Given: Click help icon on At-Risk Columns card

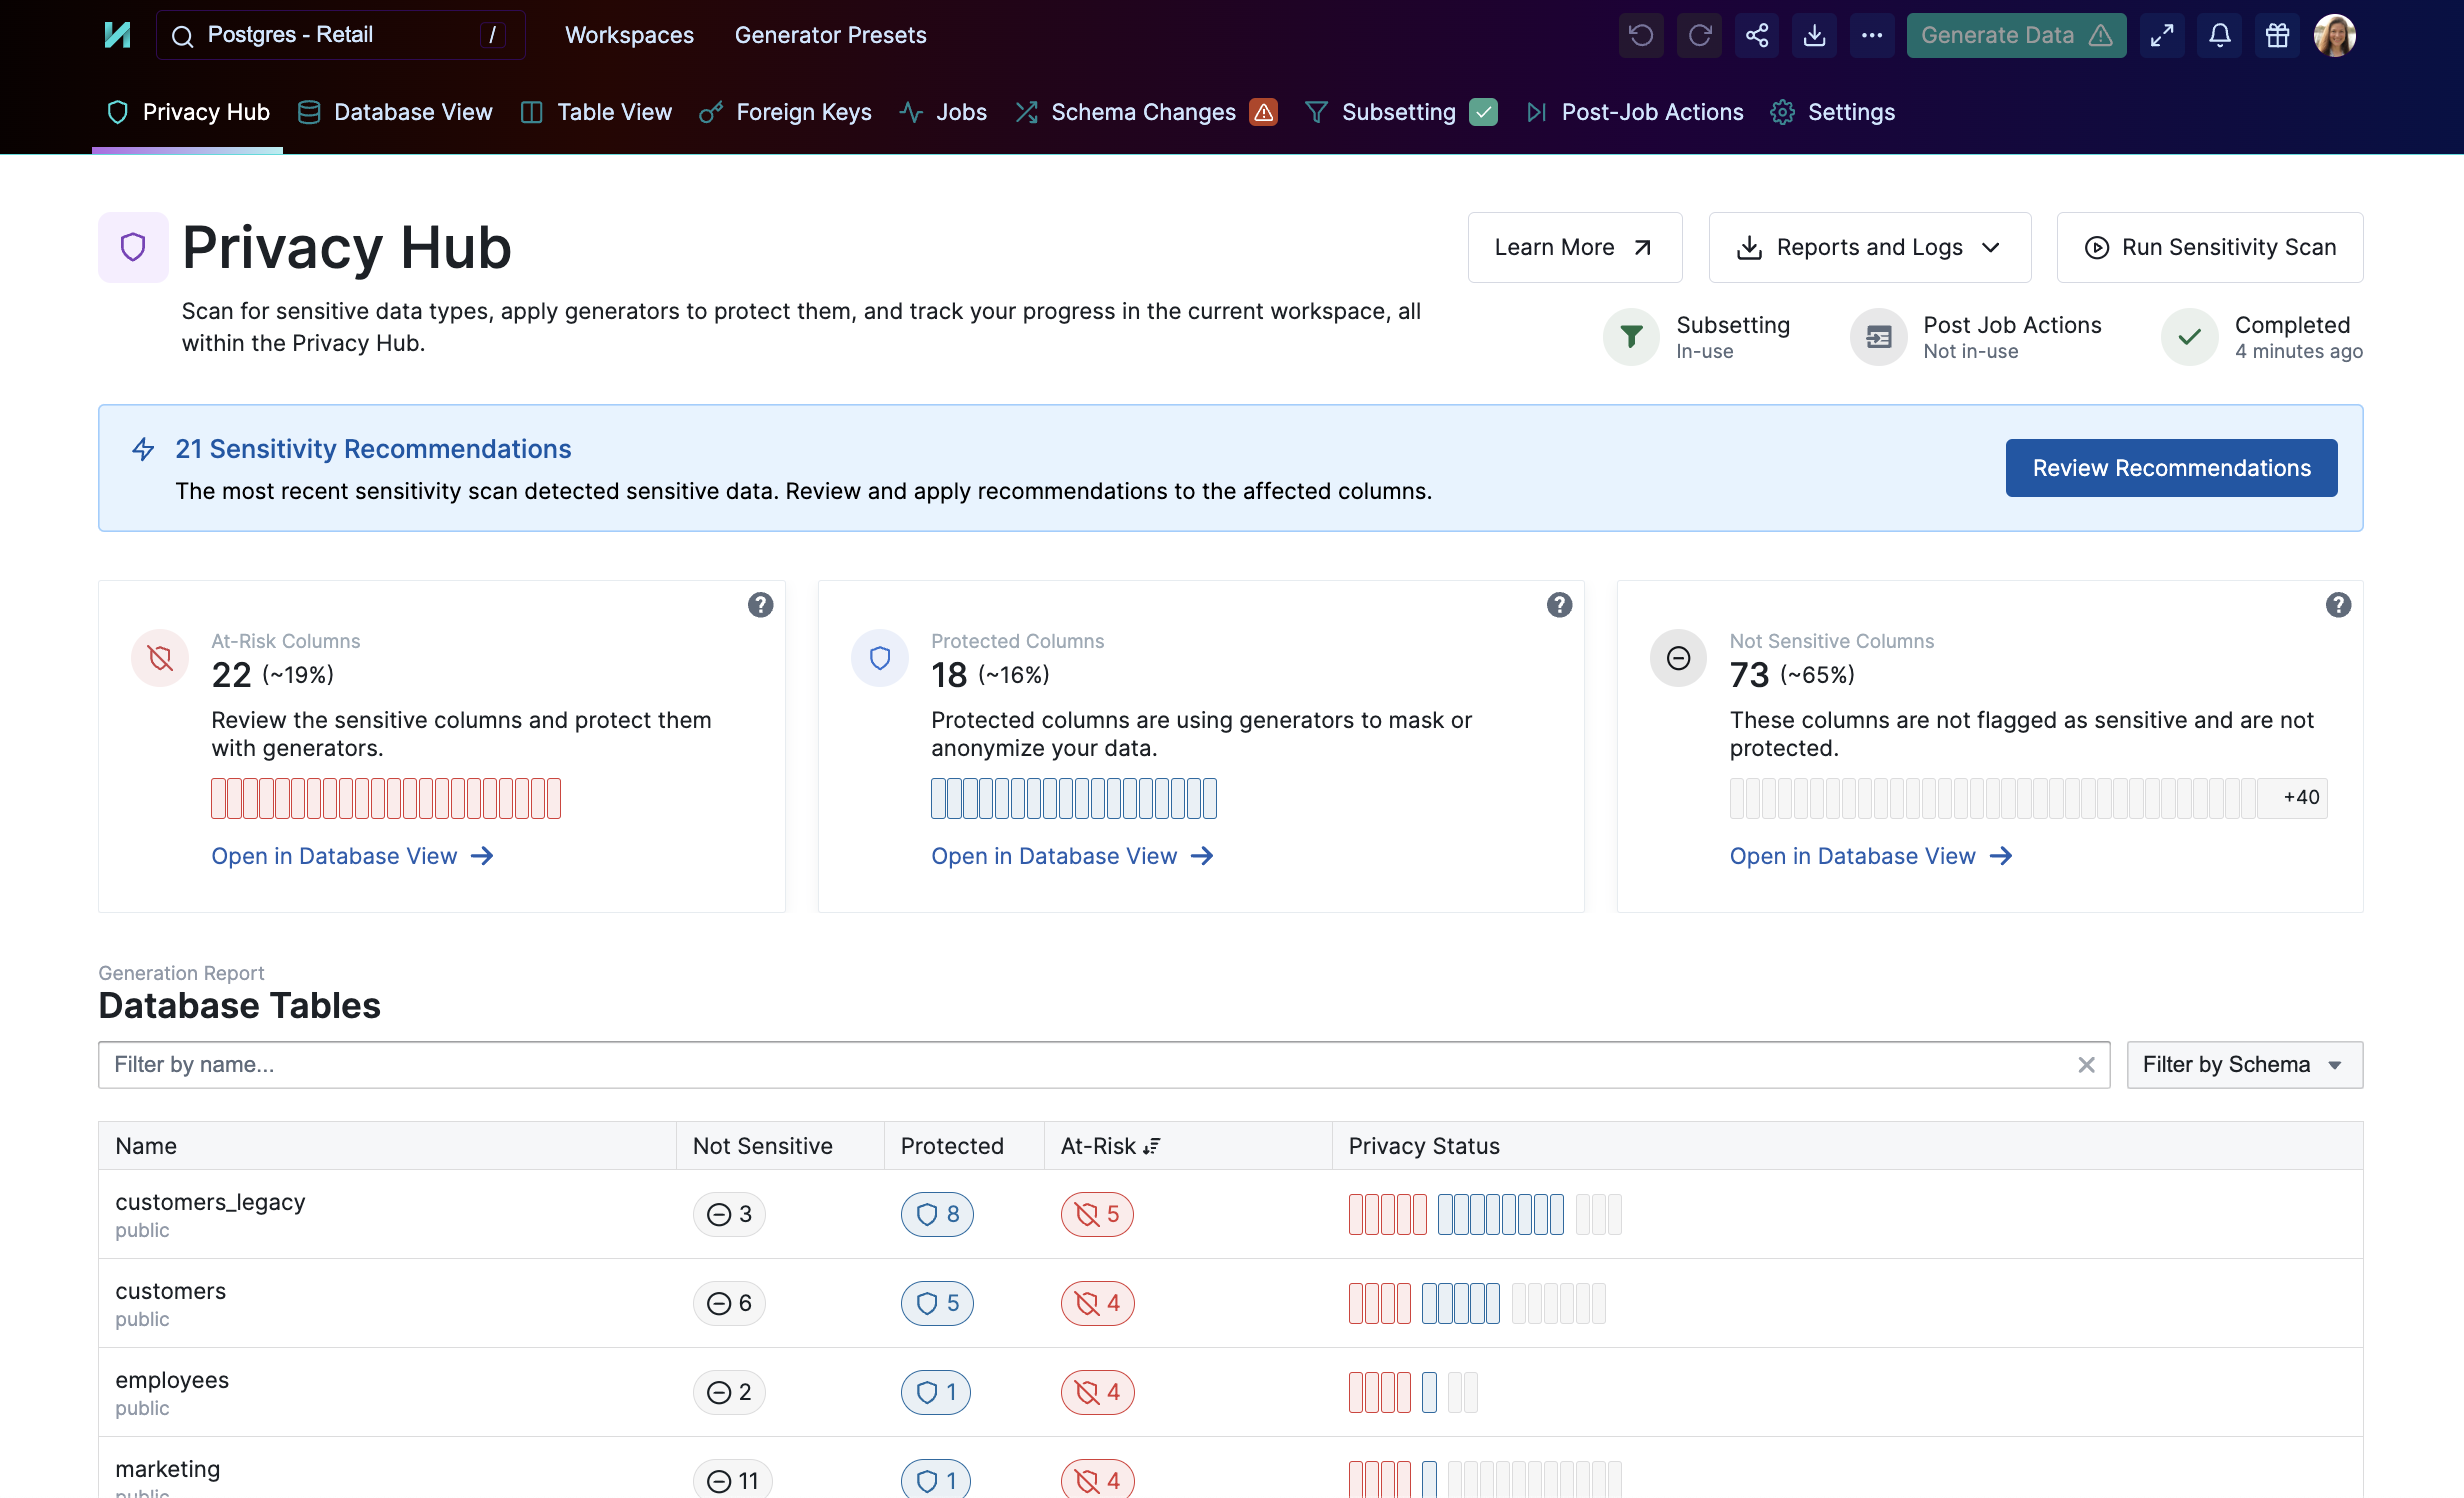Looking at the screenshot, I should 760,605.
